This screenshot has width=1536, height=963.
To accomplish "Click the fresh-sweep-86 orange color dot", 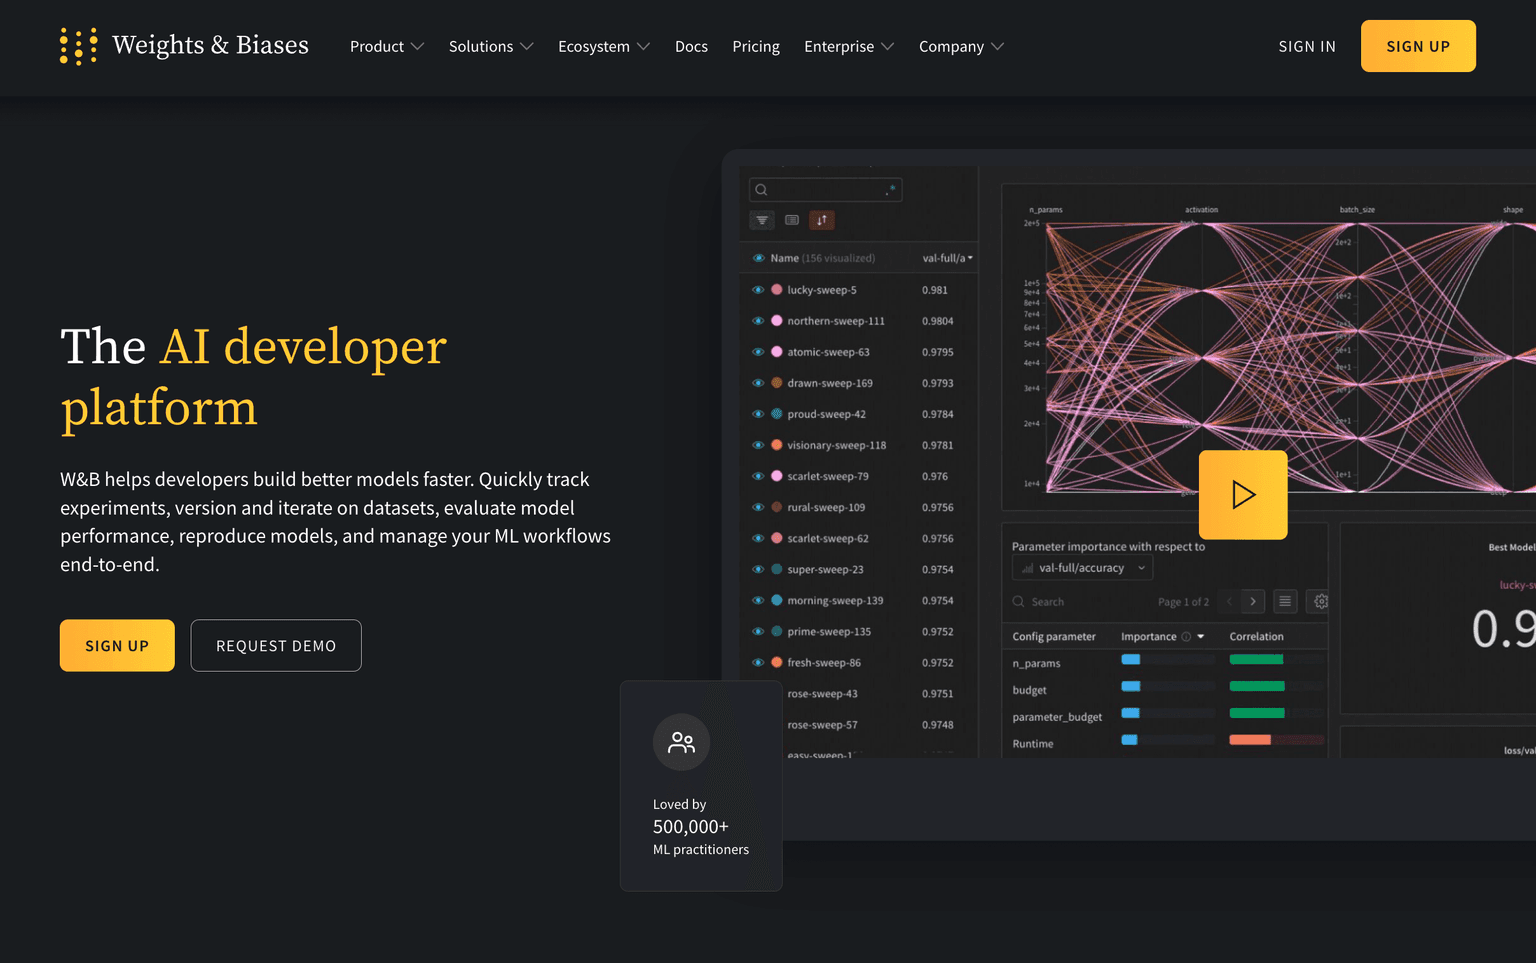I will [x=776, y=662].
